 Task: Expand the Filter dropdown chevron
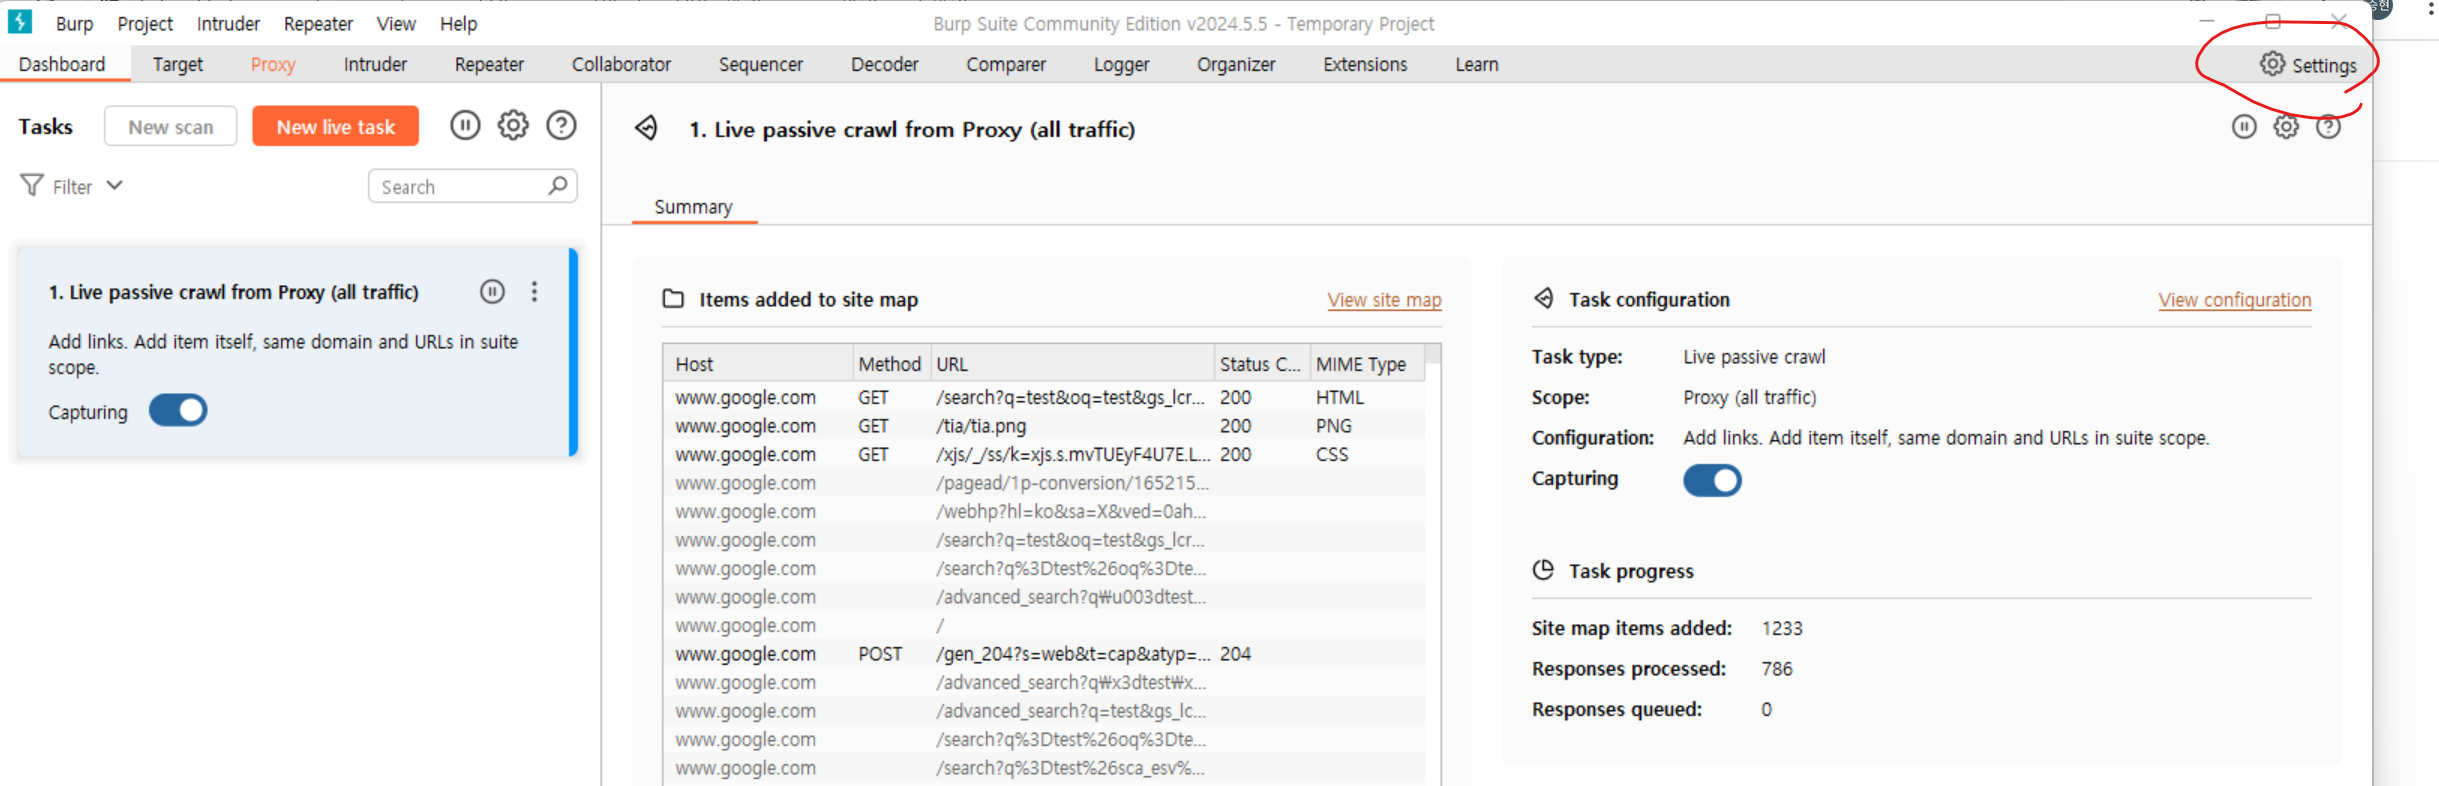click(115, 185)
